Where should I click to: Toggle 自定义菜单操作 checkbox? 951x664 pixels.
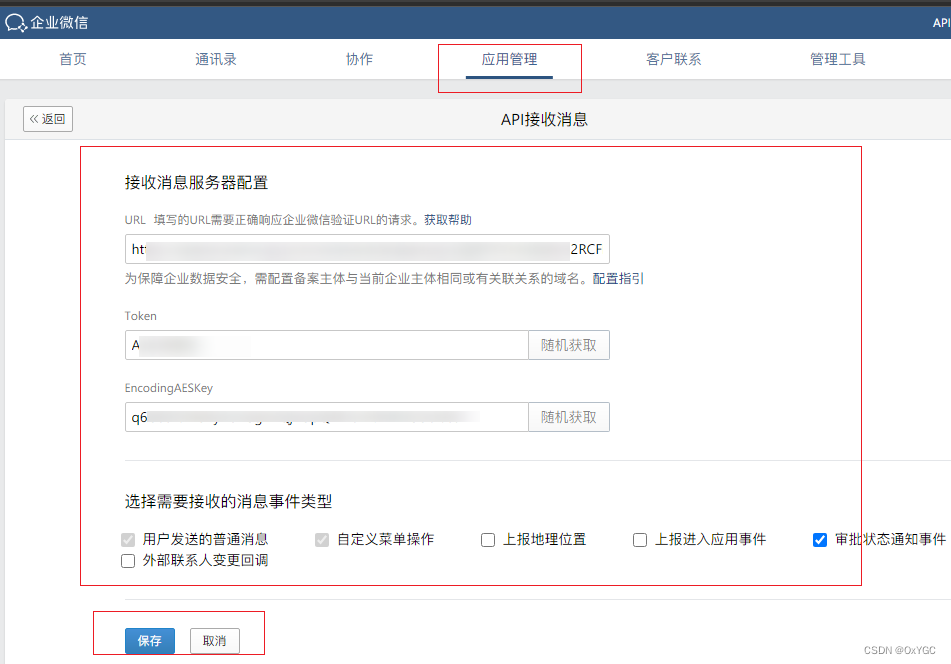click(x=322, y=540)
